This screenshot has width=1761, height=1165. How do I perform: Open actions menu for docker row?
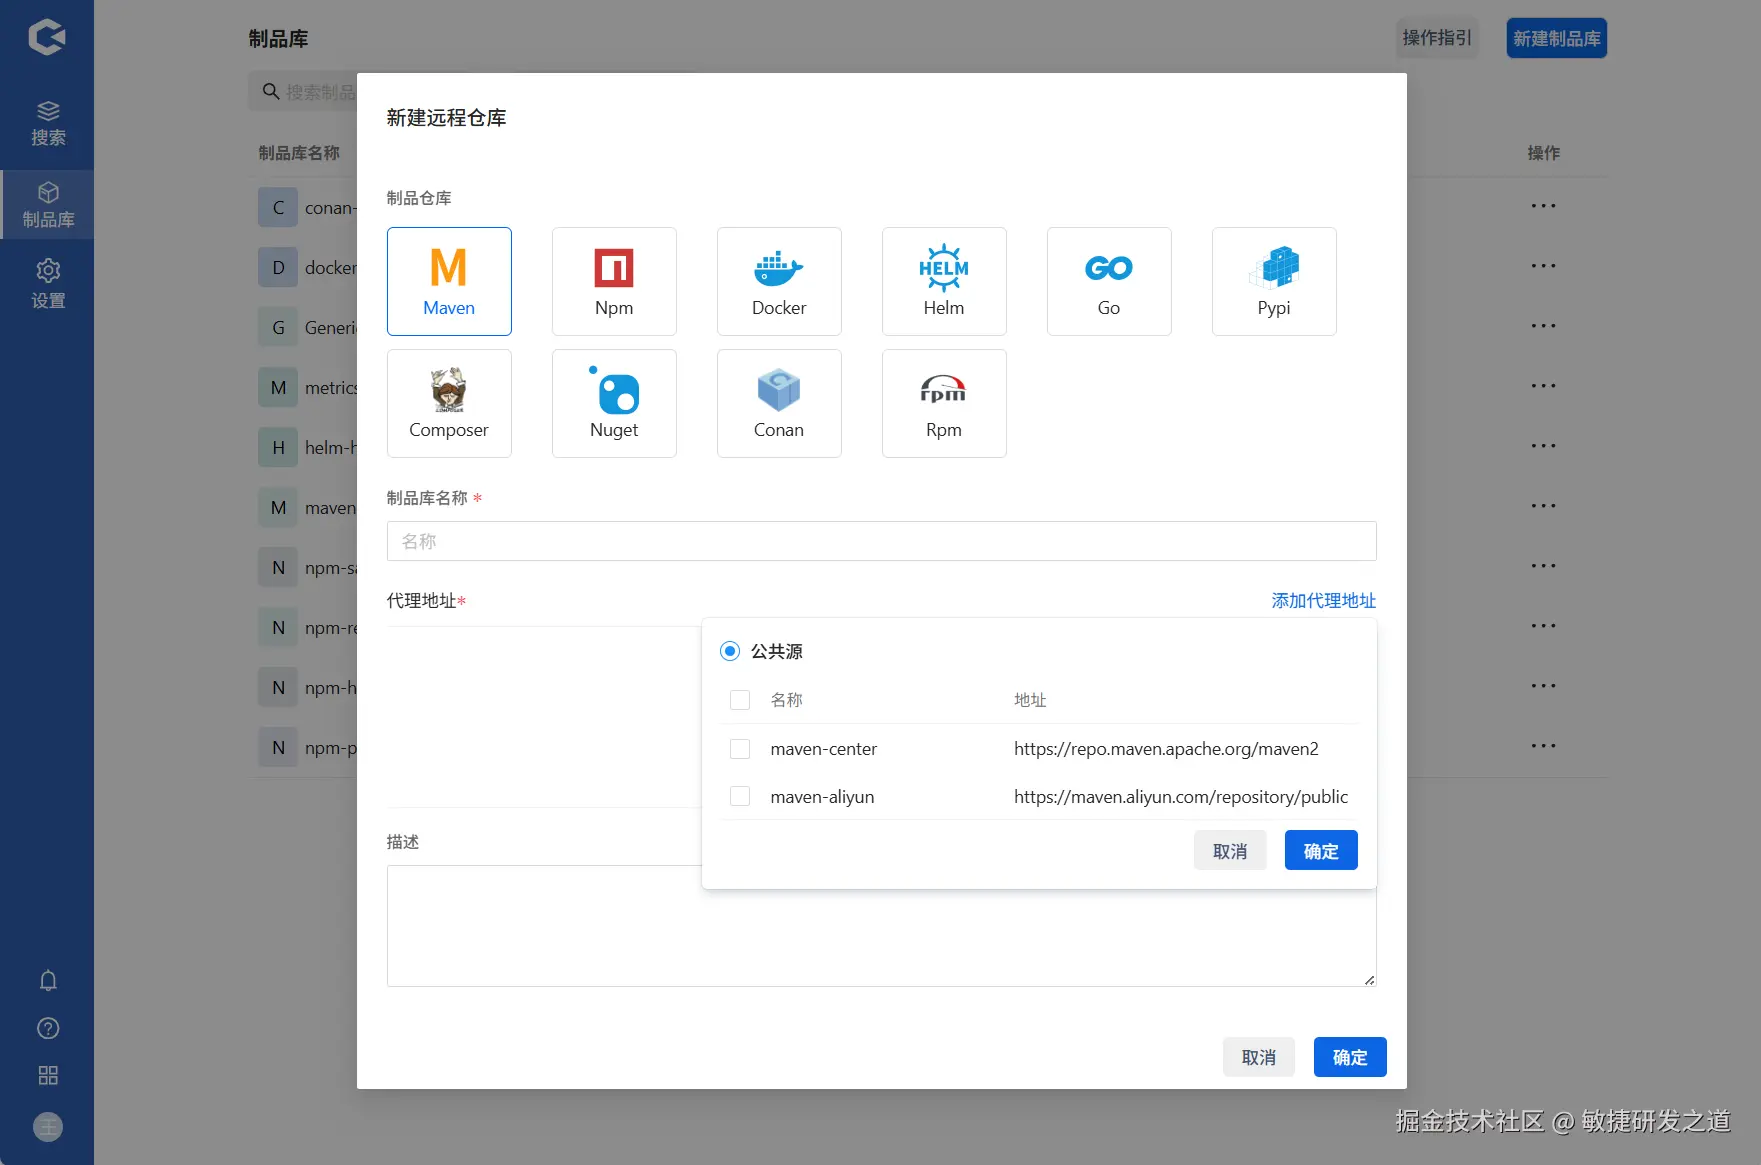pyautogui.click(x=1543, y=267)
